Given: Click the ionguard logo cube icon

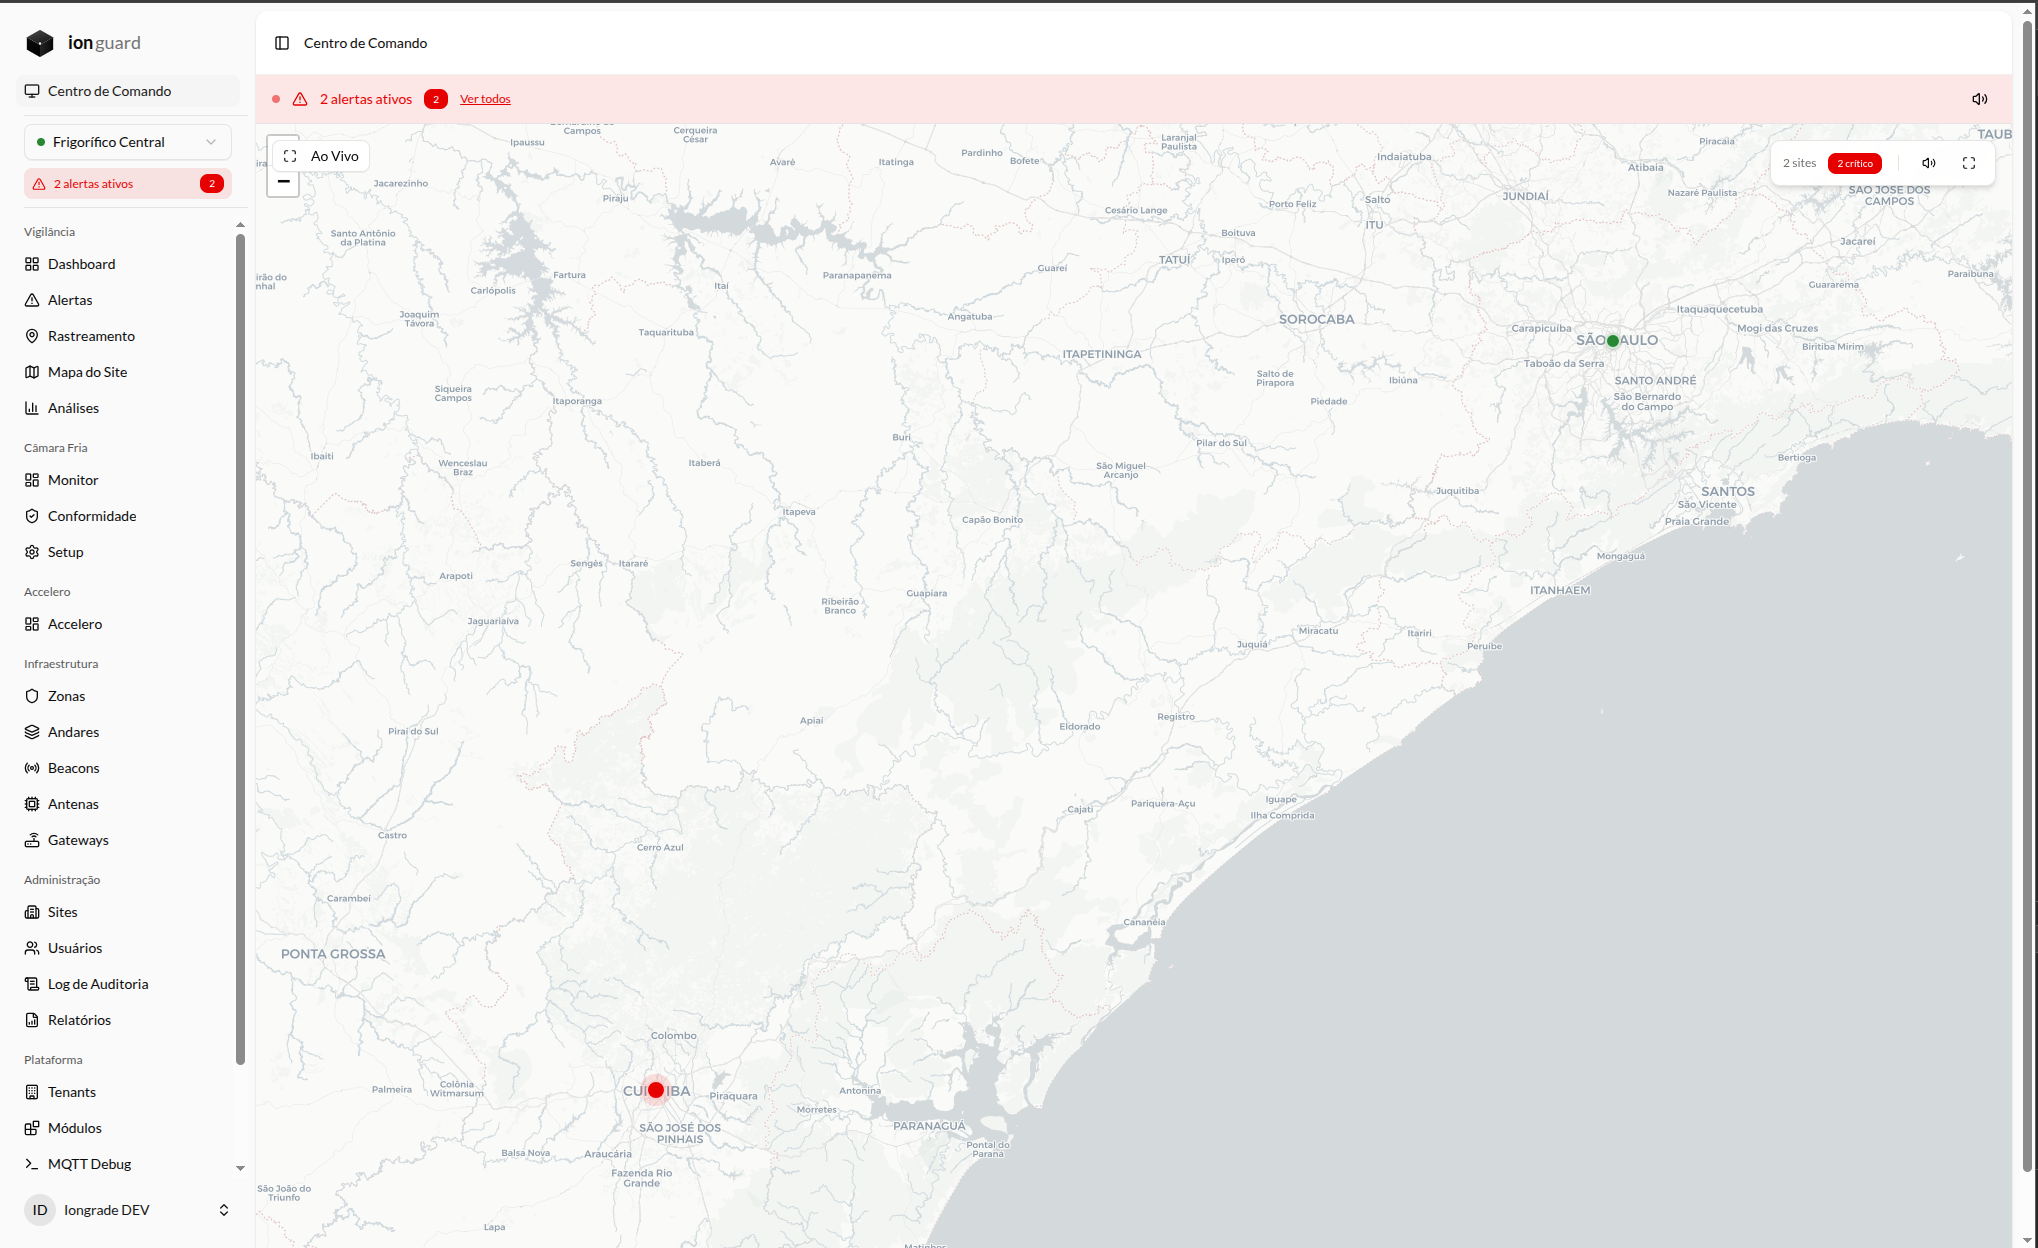Looking at the screenshot, I should coord(40,43).
